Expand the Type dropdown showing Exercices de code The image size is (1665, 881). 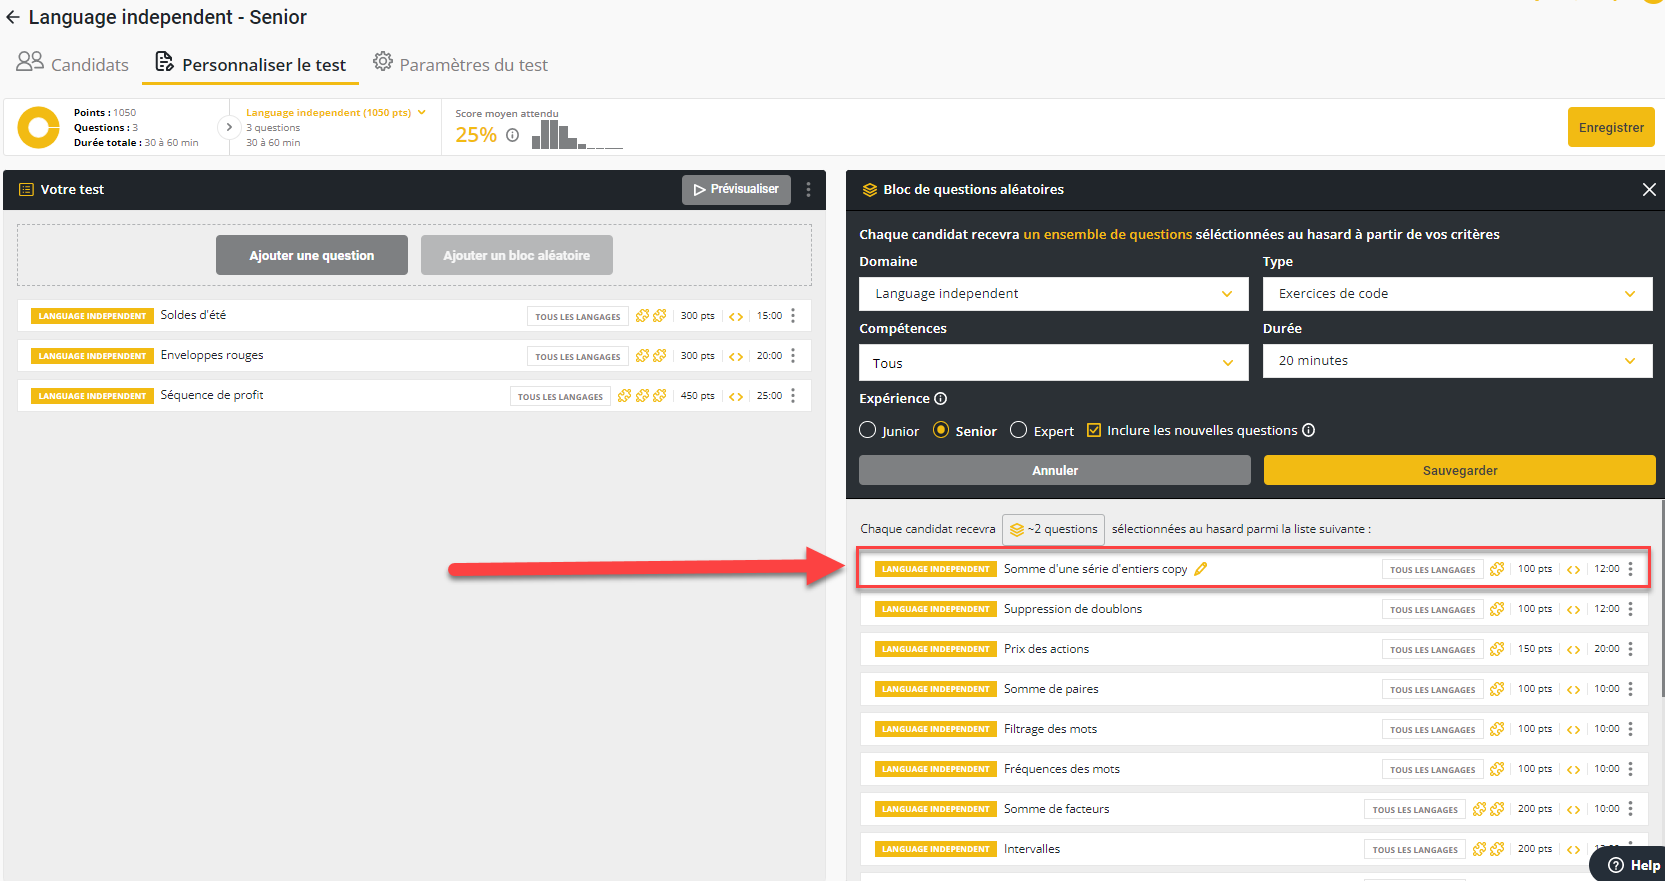[1457, 294]
